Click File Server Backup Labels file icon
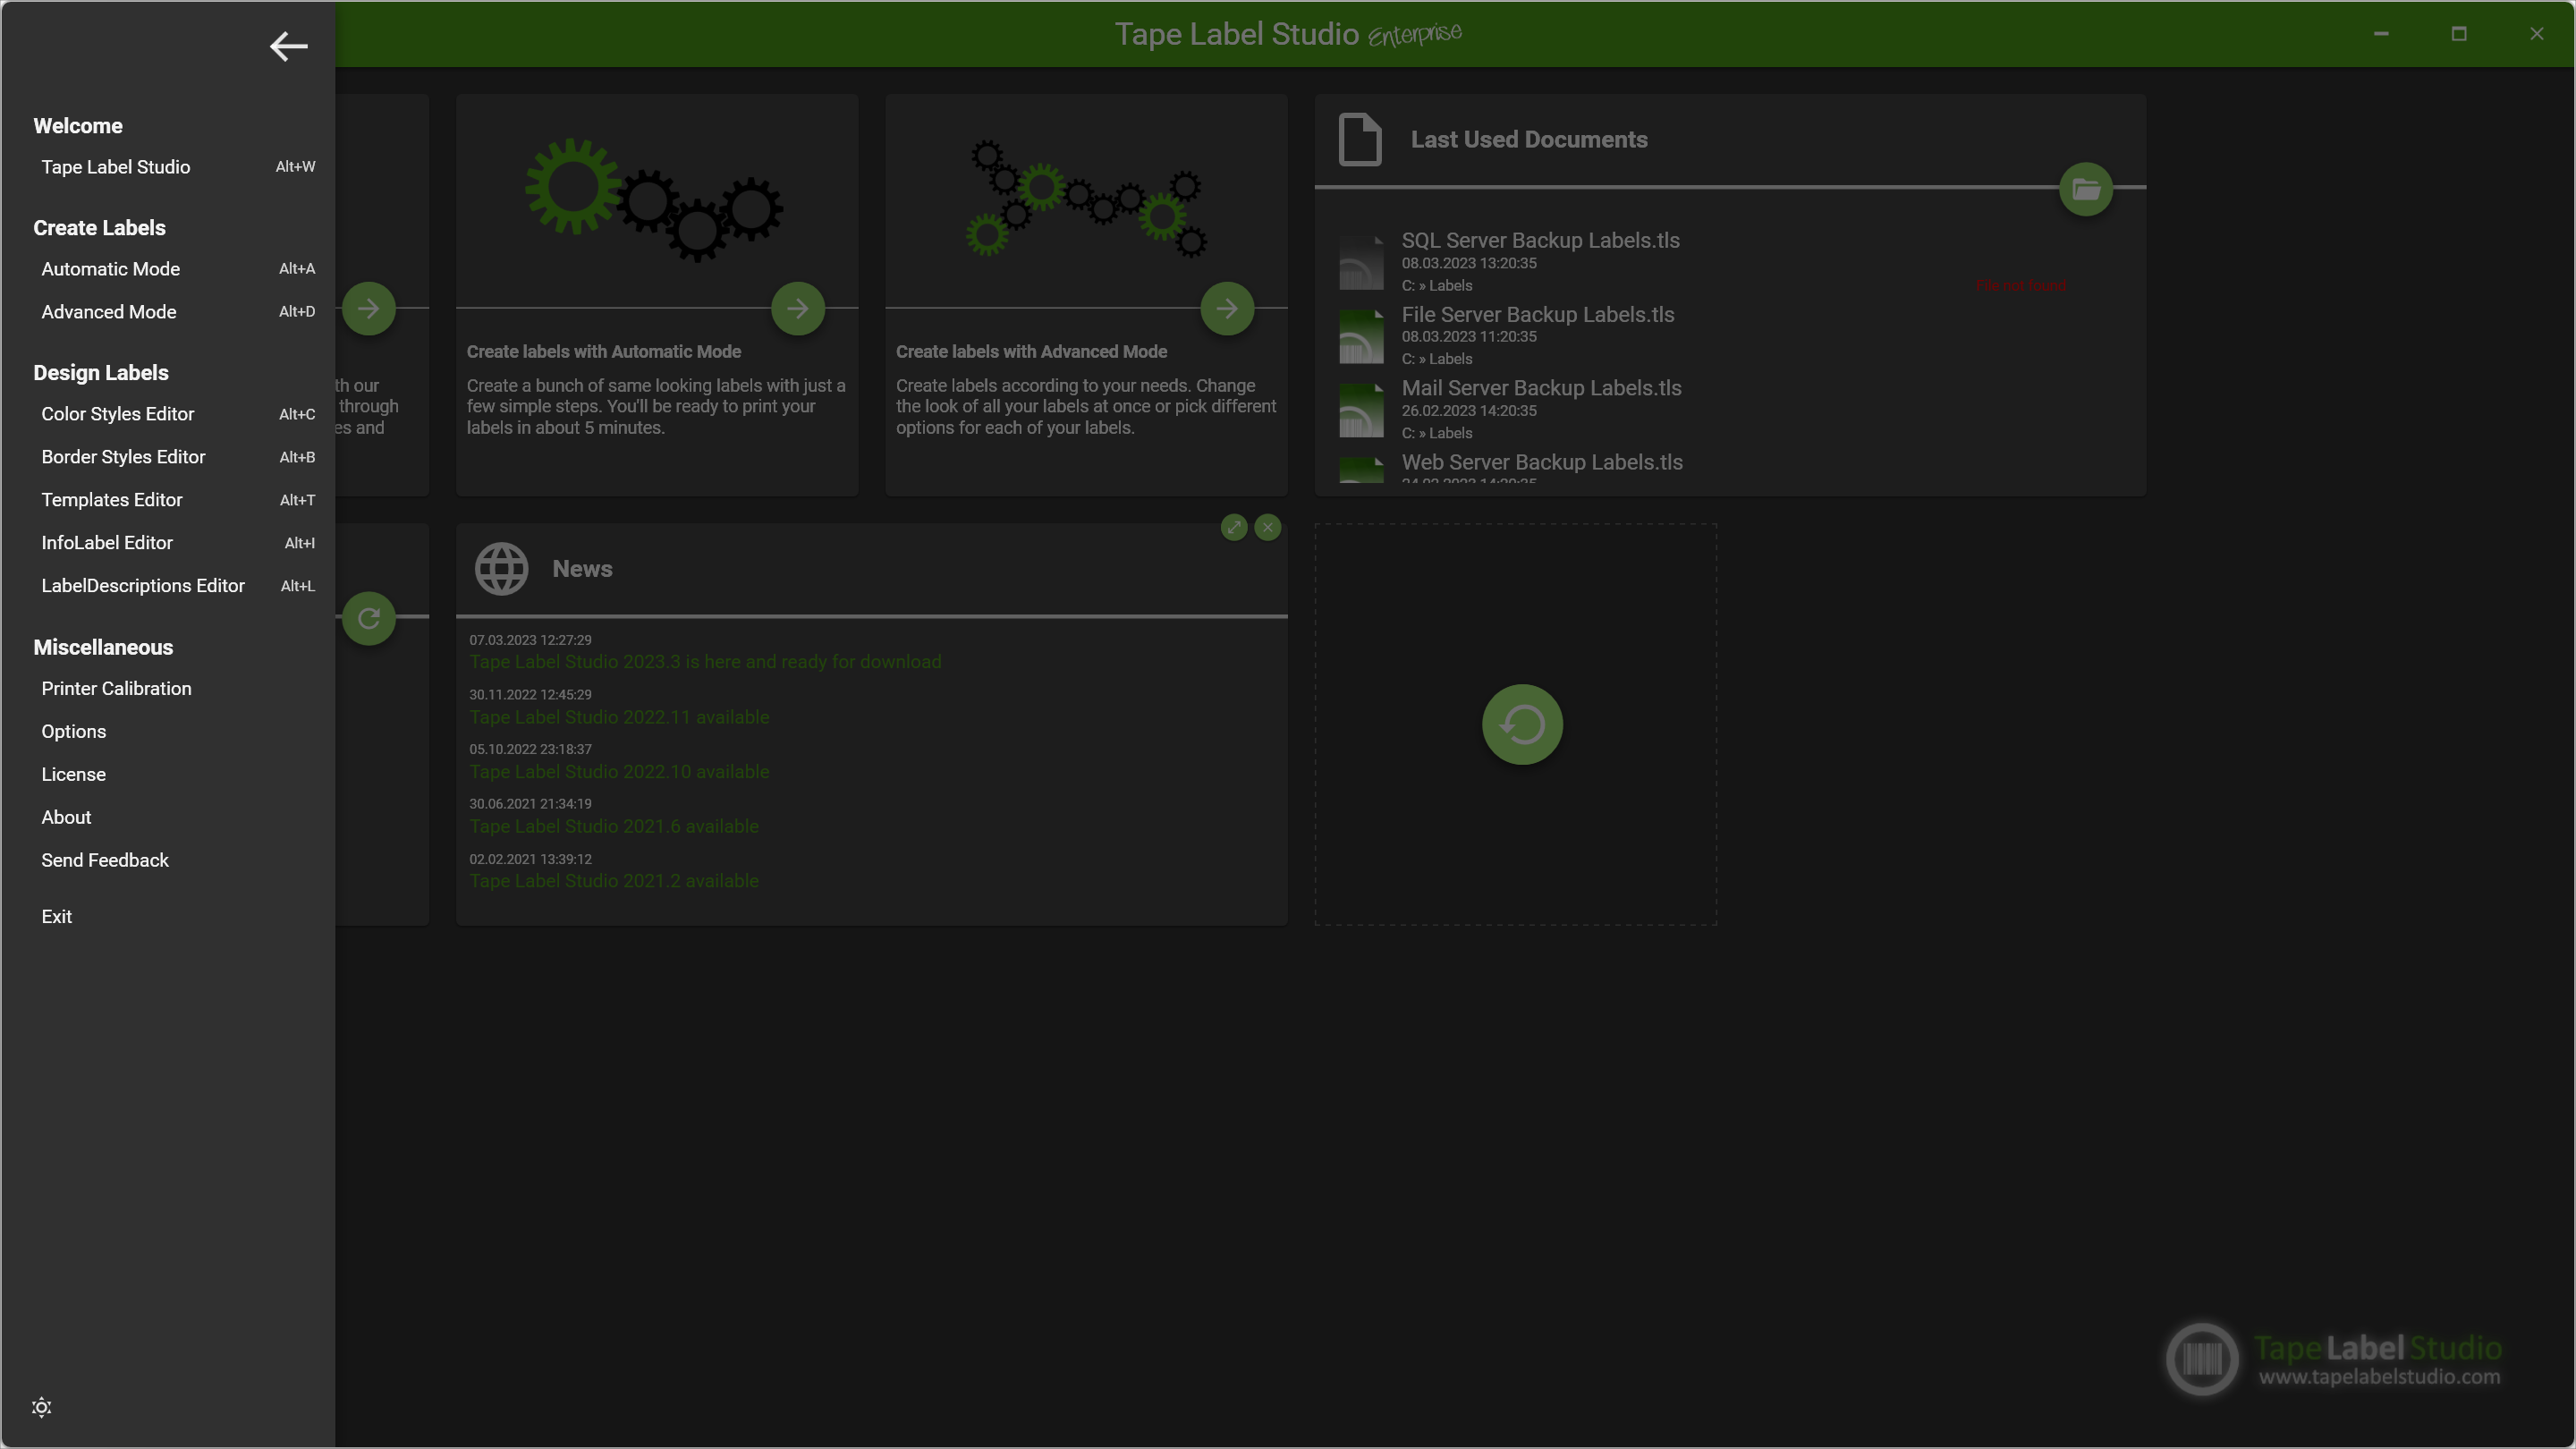 pos(1361,336)
